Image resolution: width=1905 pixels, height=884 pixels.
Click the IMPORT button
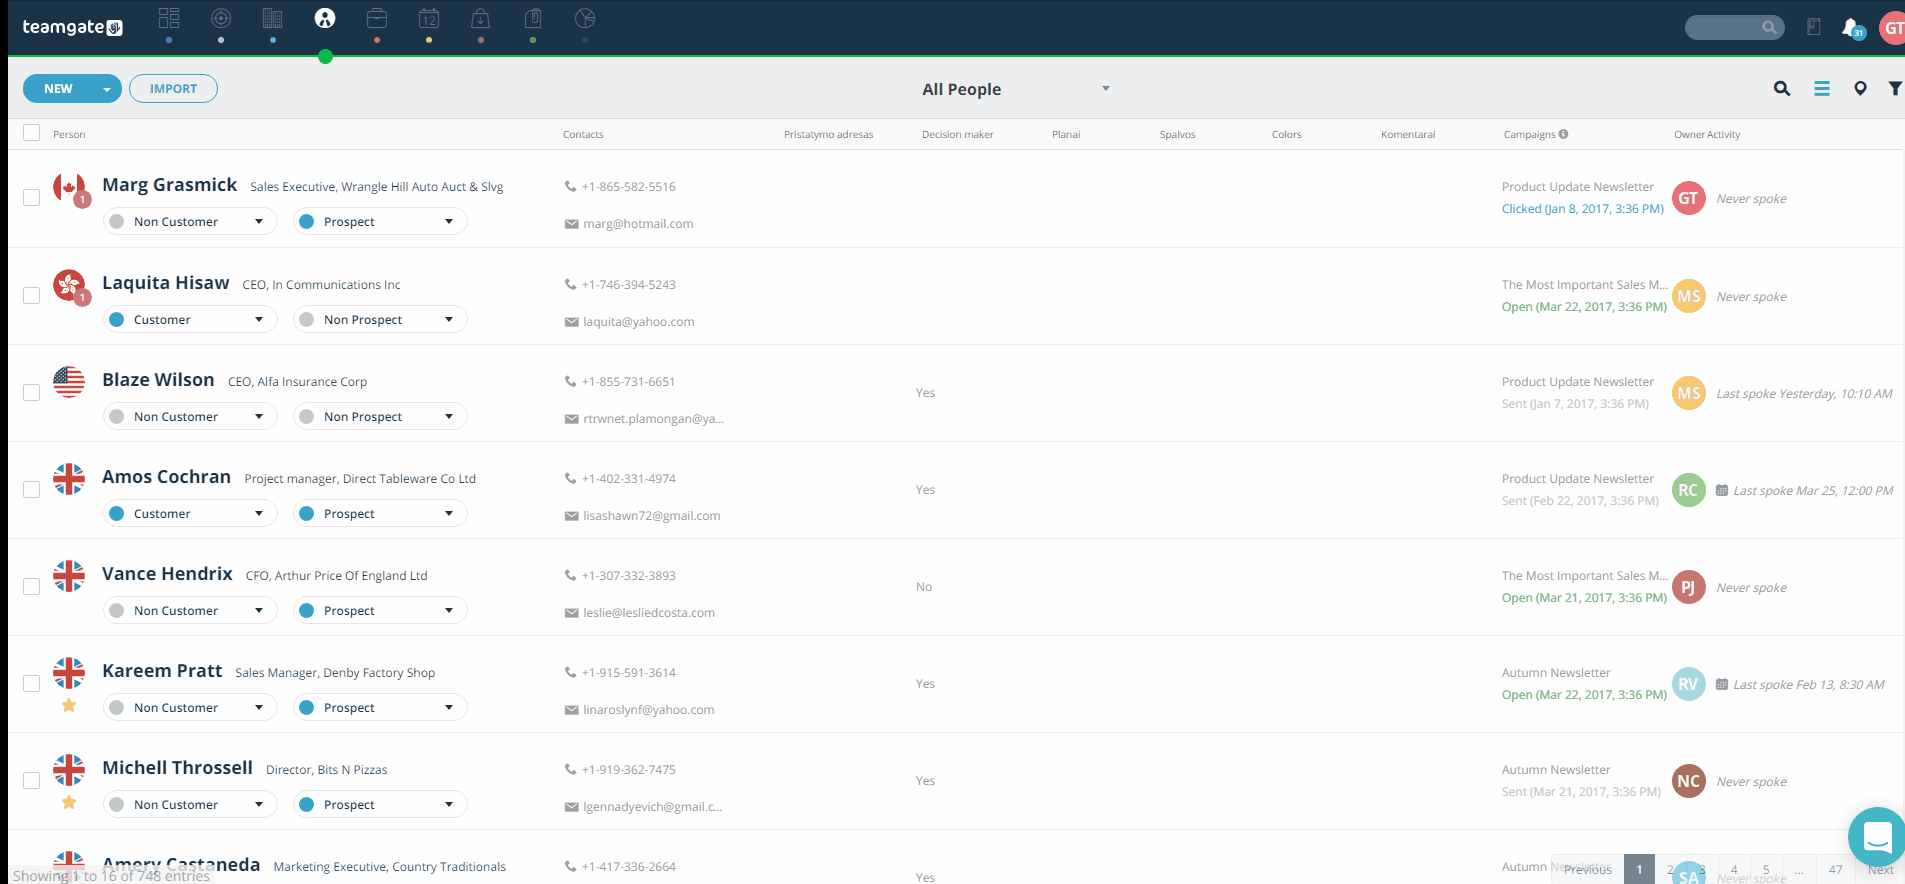pyautogui.click(x=173, y=89)
